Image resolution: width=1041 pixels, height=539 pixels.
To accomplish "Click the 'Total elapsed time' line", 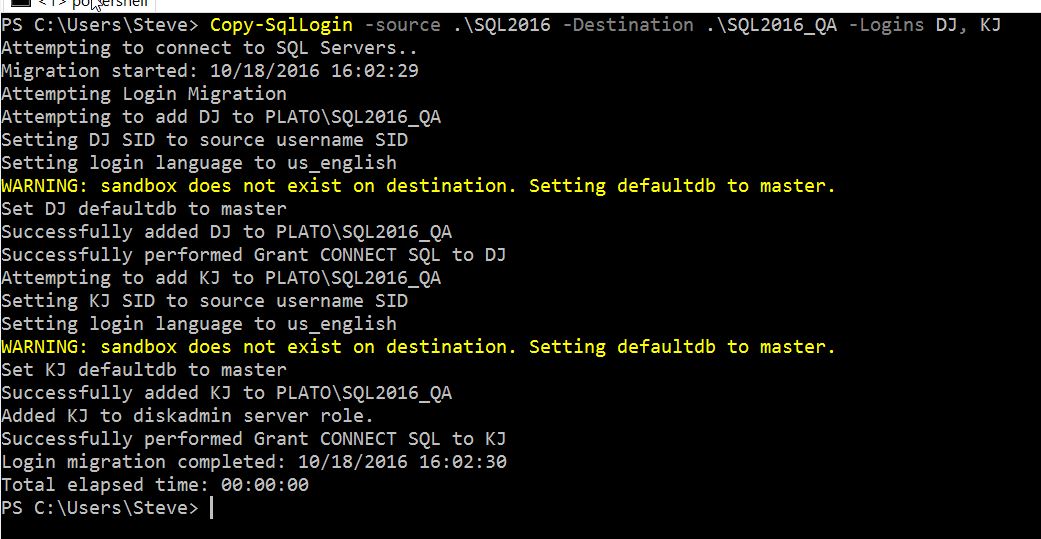I will 155,485.
